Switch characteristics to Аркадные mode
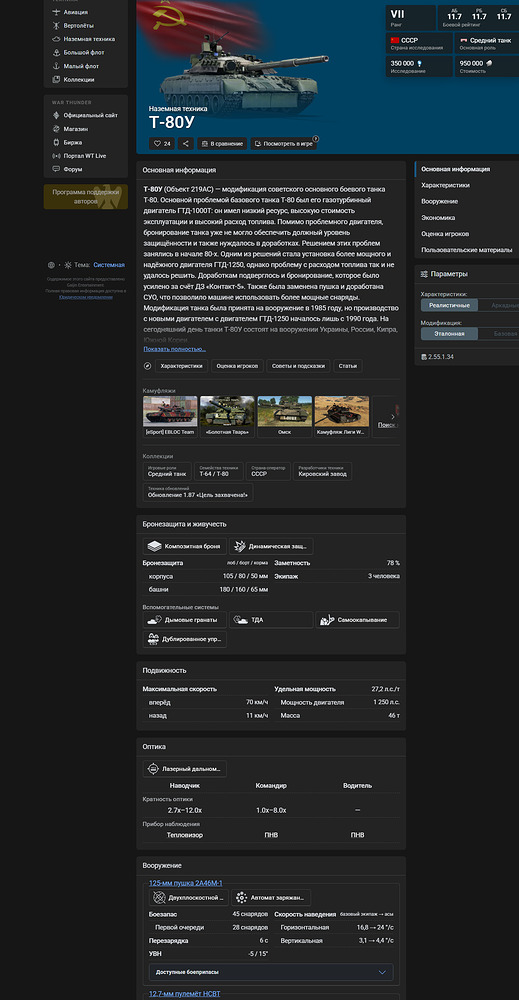 501,305
